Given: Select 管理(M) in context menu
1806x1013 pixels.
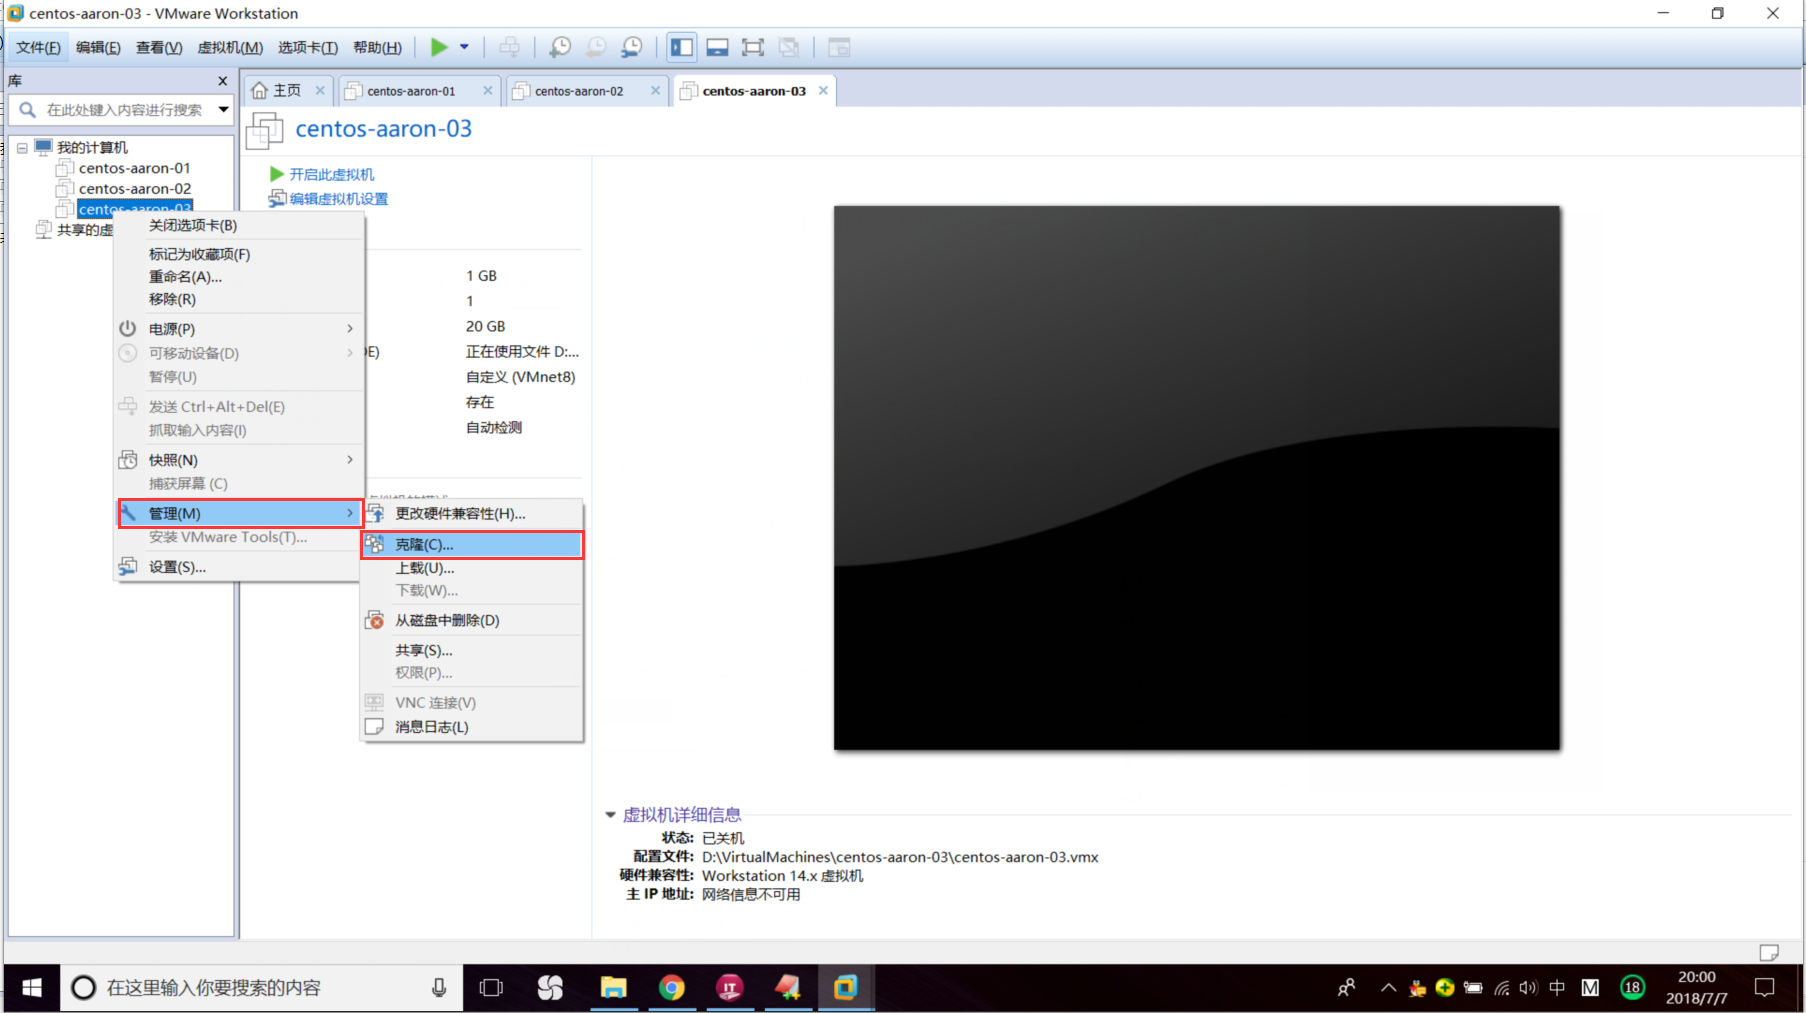Looking at the screenshot, I should (x=239, y=513).
